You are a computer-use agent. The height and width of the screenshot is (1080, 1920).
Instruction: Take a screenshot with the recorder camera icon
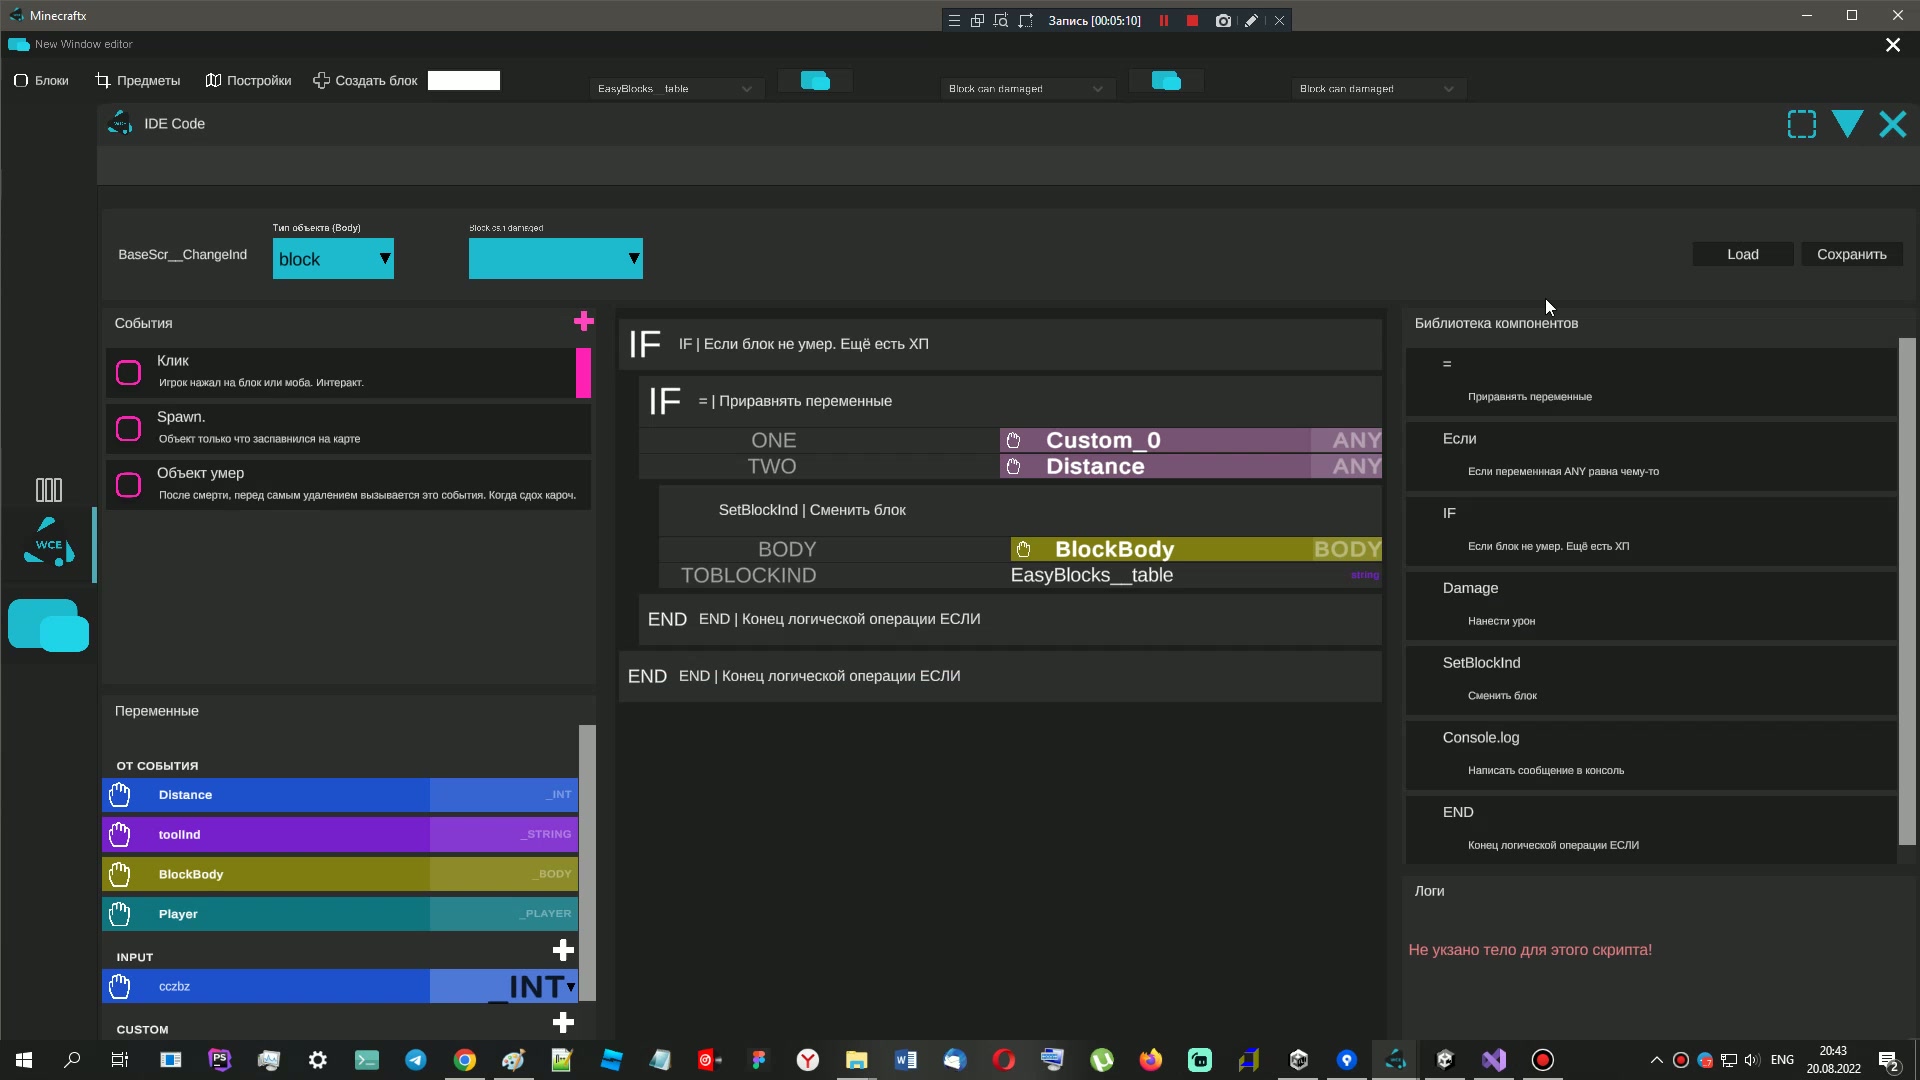(x=1223, y=20)
